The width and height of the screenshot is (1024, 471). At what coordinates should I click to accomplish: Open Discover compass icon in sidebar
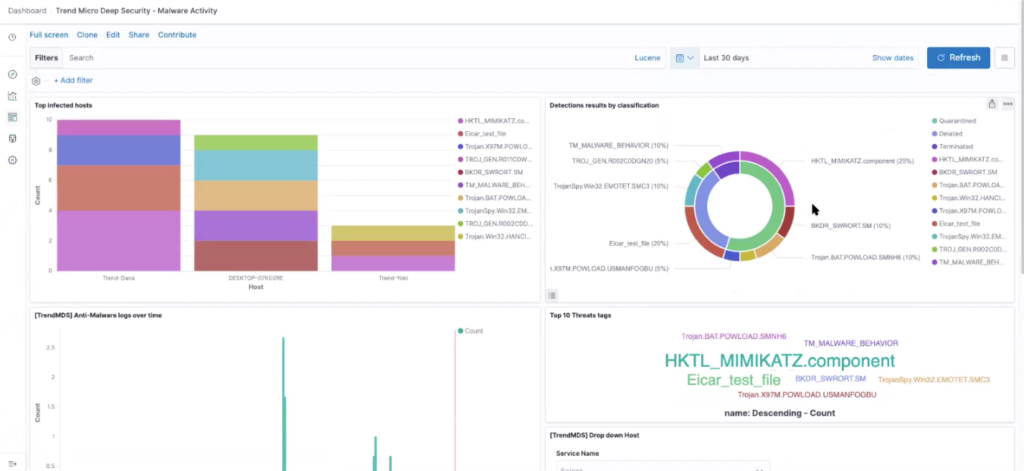pyautogui.click(x=12, y=75)
